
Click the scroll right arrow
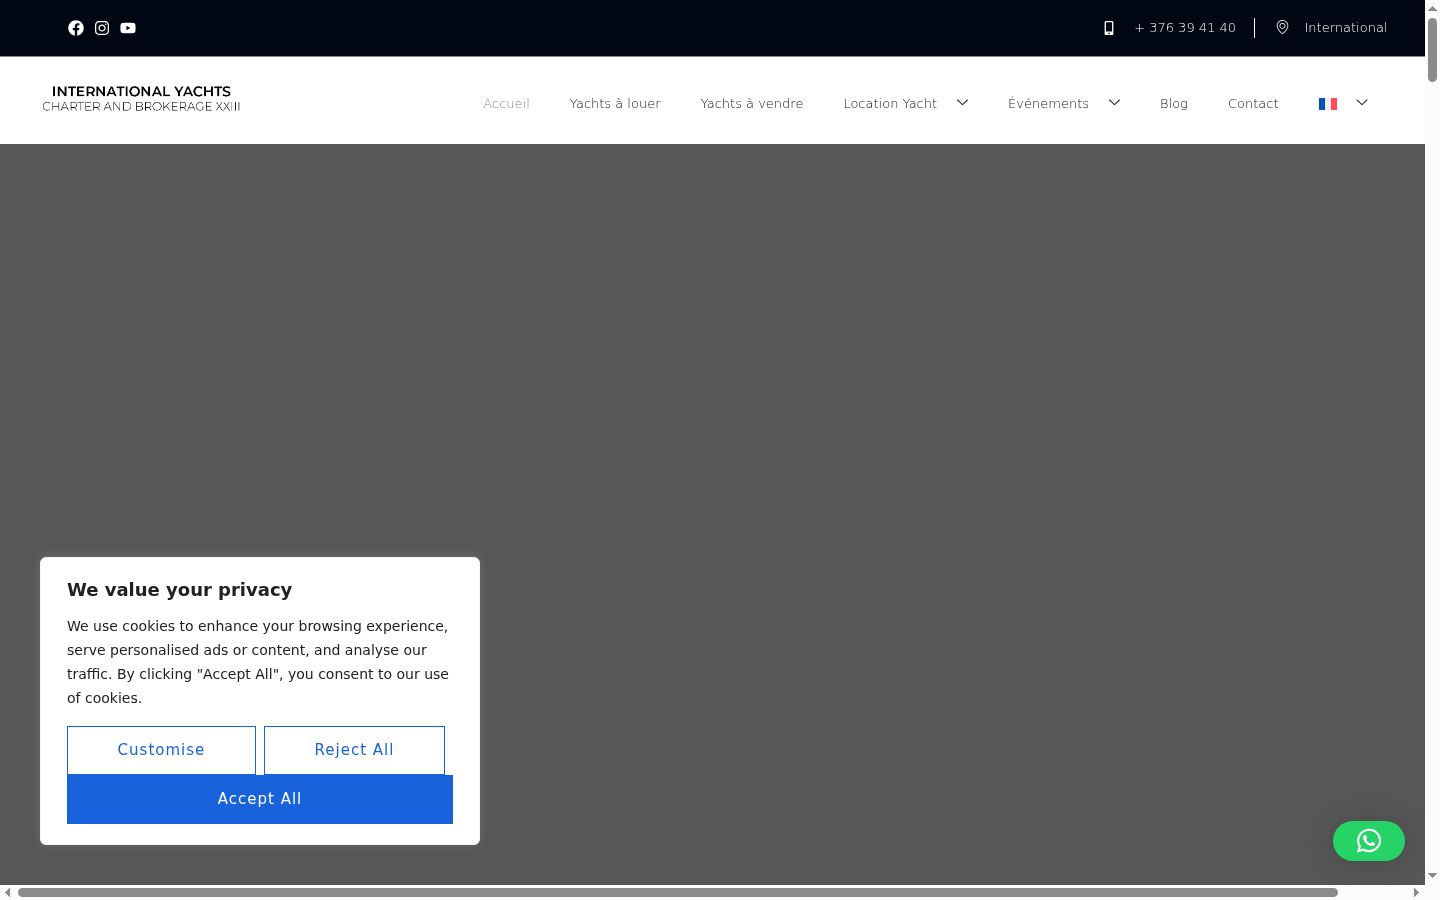click(1416, 892)
